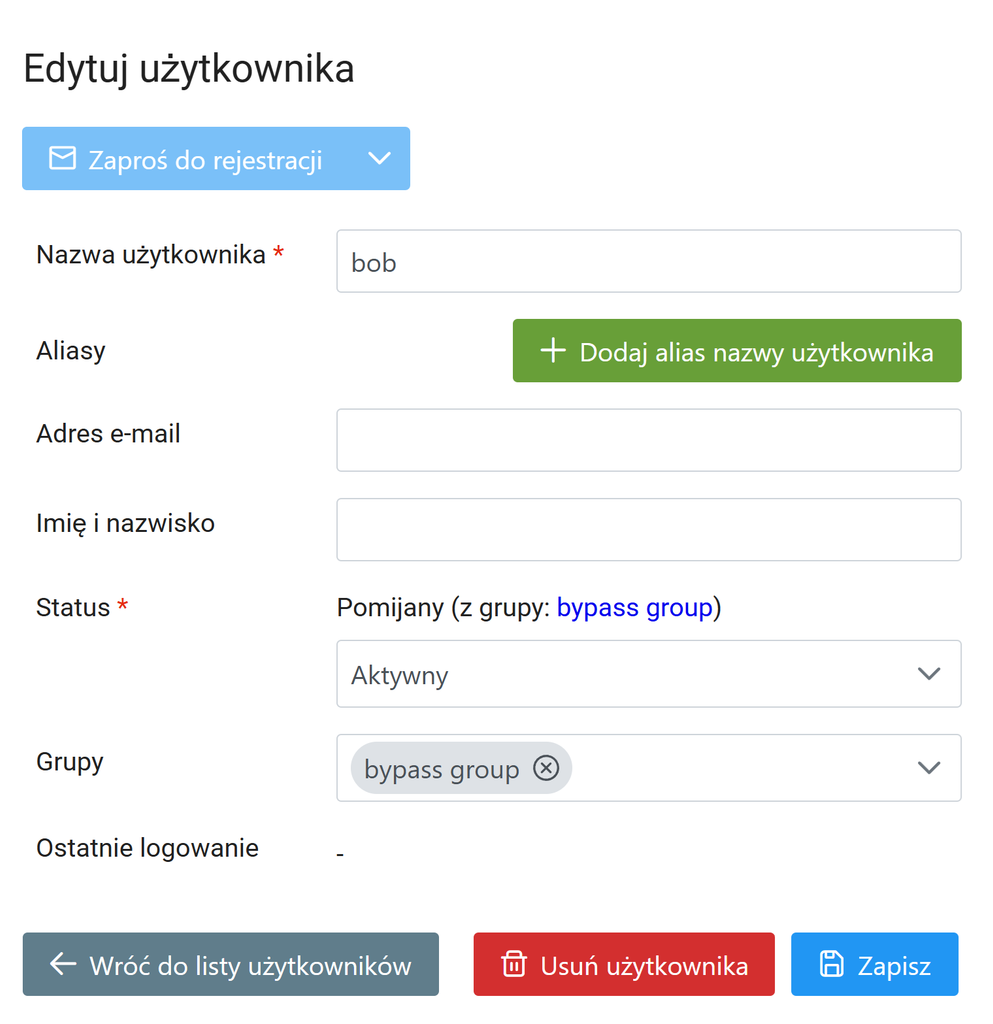Click the plus icon for adding an alias

click(x=553, y=351)
